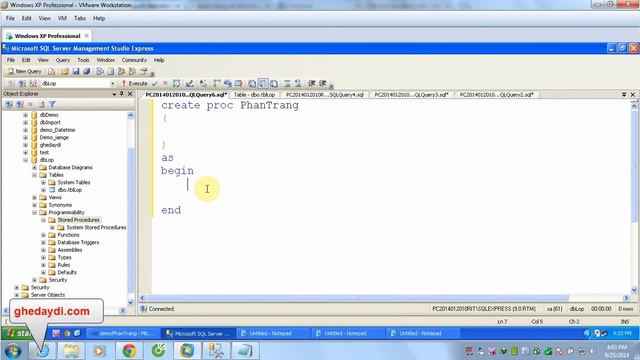This screenshot has width=640, height=360.
Task: Toggle Object Explorer auto-hide pin
Action: (122, 94)
